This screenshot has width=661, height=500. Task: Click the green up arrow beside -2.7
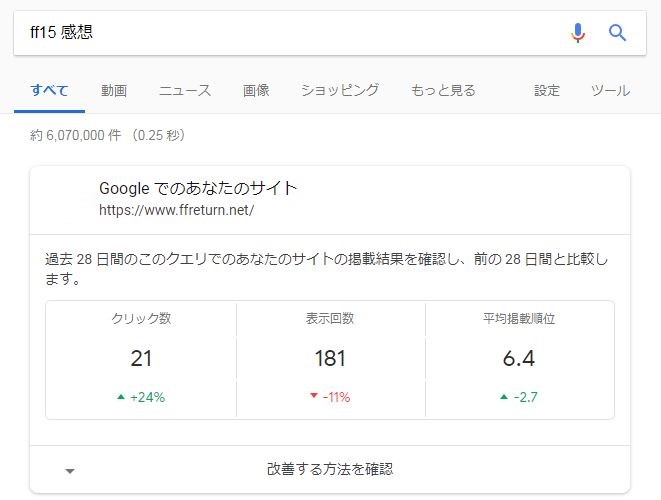pyautogui.click(x=504, y=397)
